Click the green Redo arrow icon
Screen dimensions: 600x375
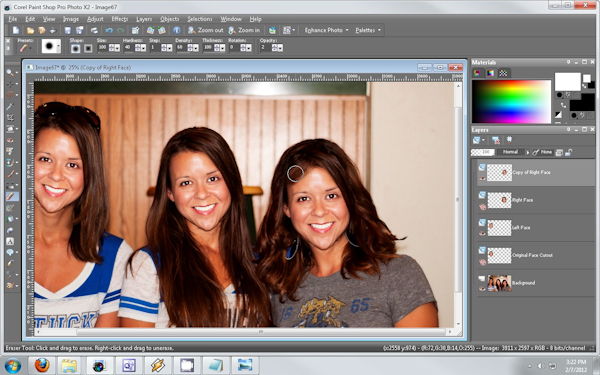(x=121, y=30)
